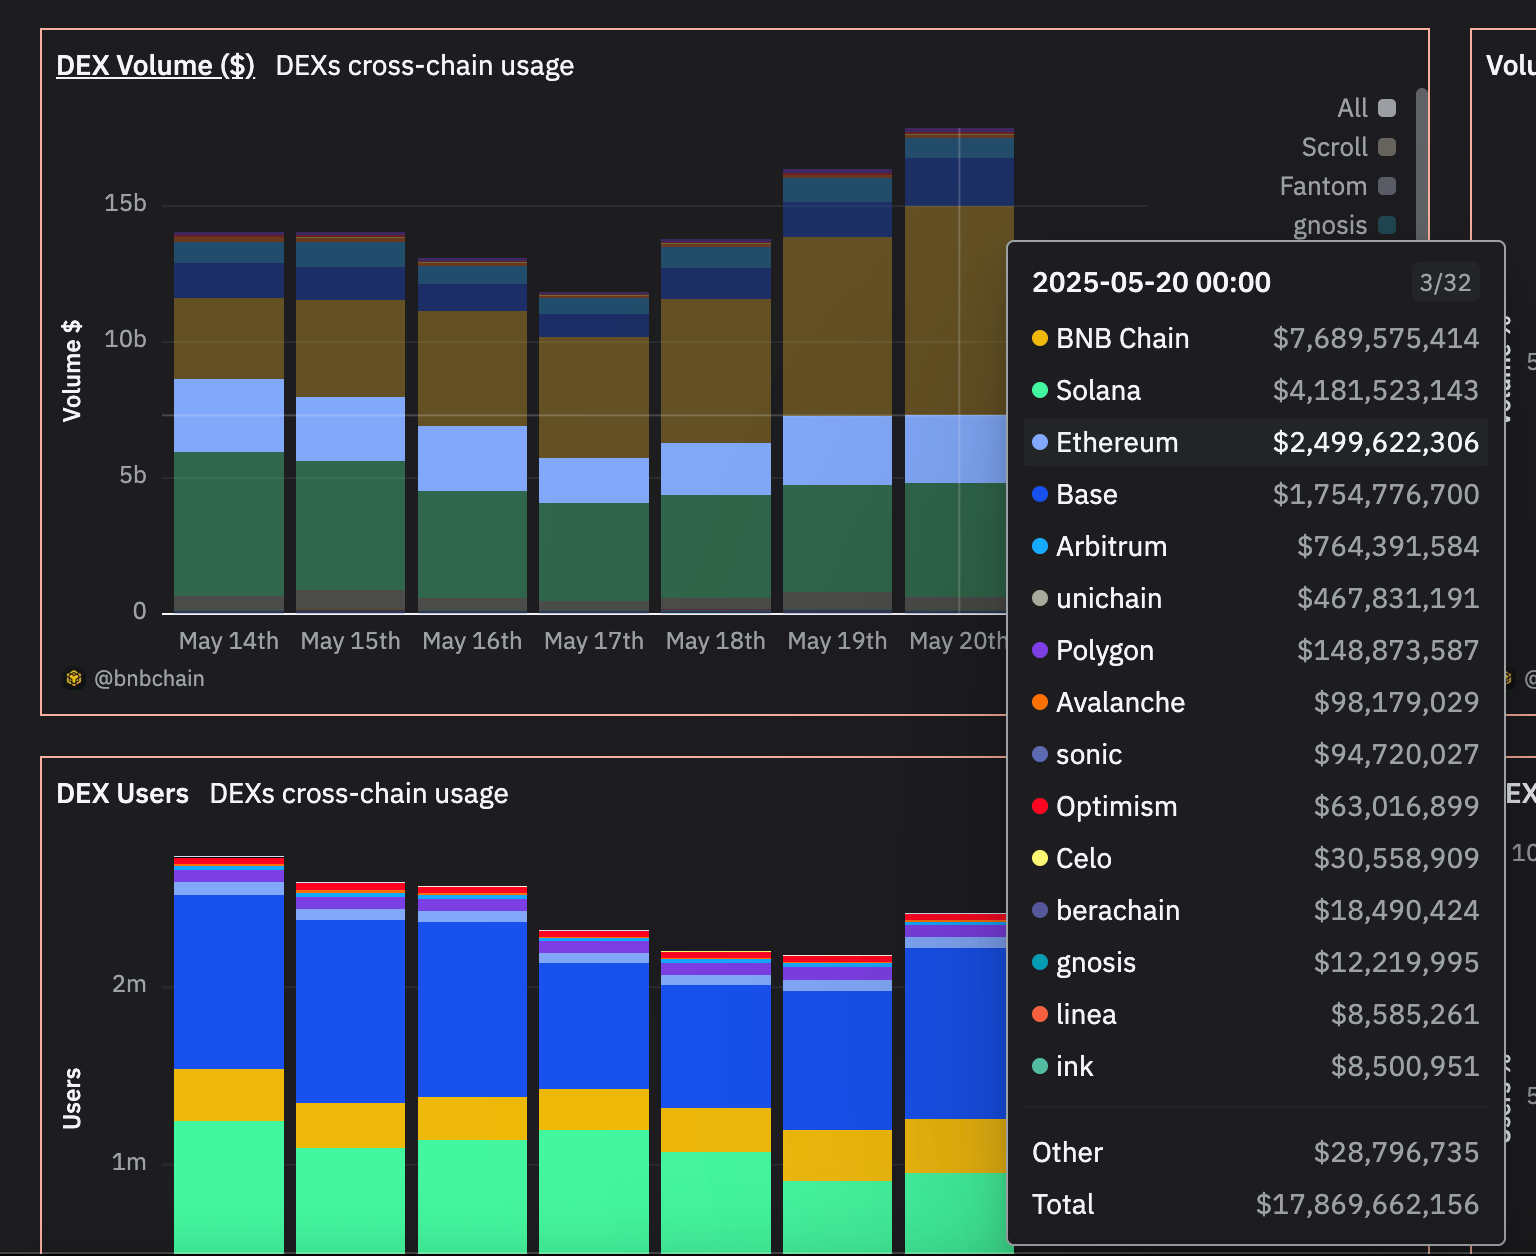Click Base value $1,754,776,700
Viewport: 1536px width, 1256px height.
pos(1375,495)
